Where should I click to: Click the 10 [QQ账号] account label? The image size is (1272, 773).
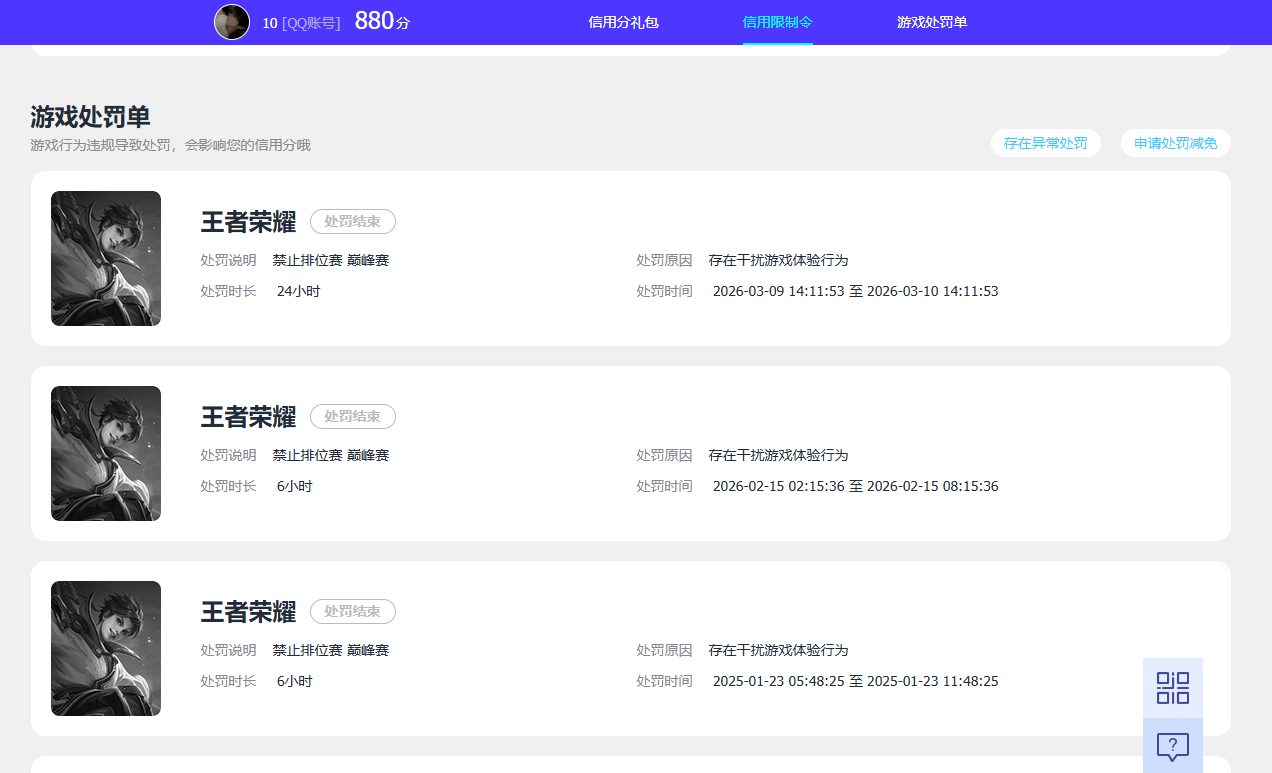[301, 23]
